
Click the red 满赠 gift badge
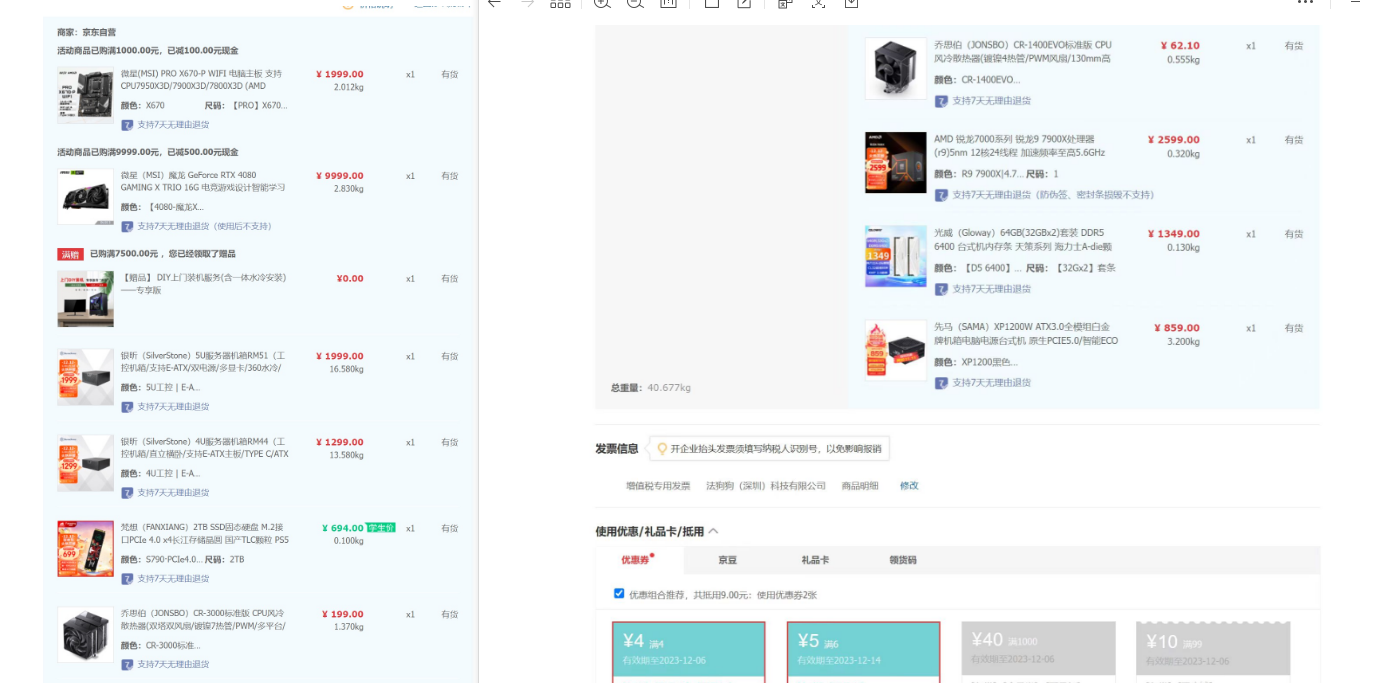click(69, 254)
